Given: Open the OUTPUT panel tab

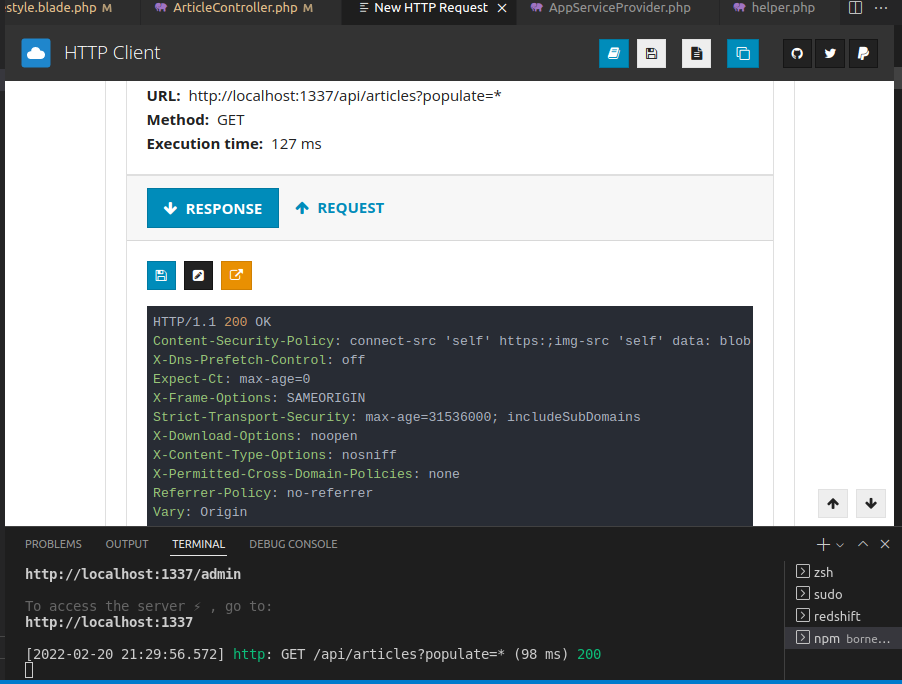Looking at the screenshot, I should coord(127,544).
